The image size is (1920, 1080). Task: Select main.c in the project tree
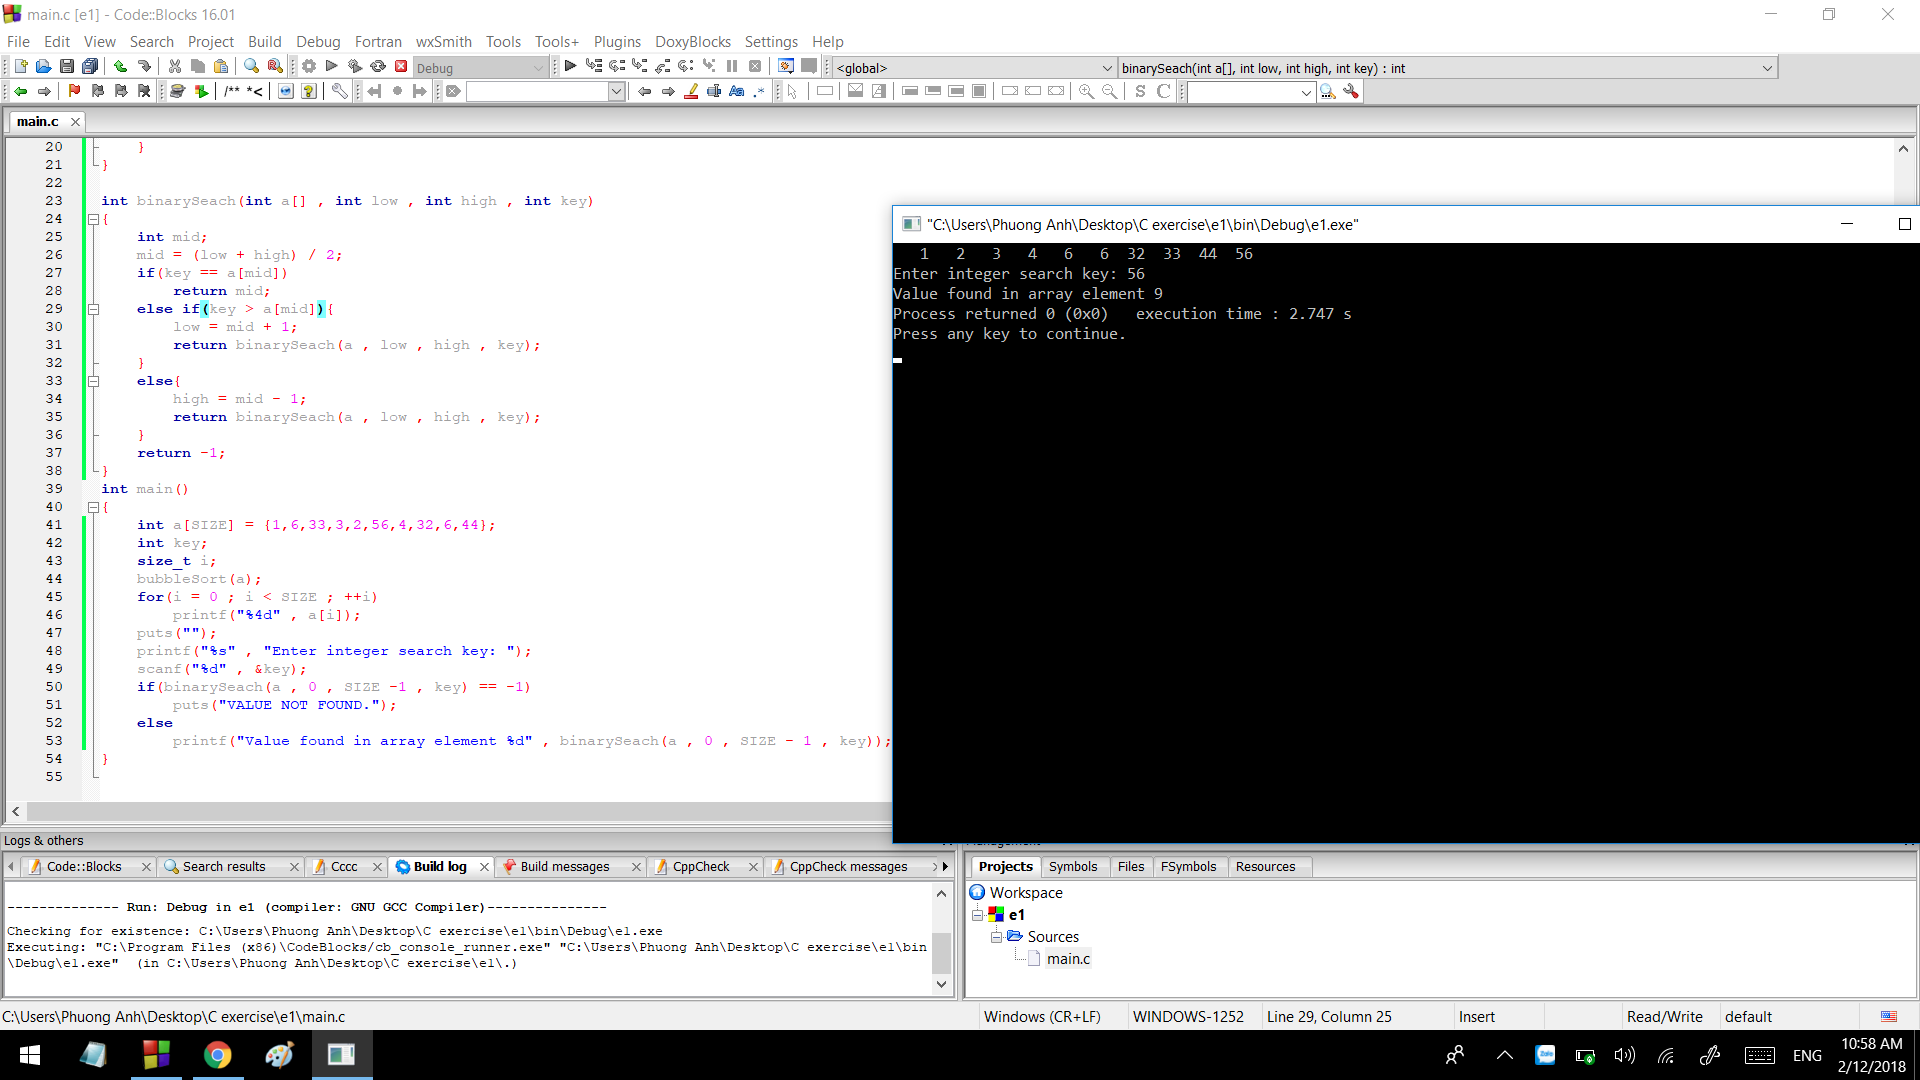(1068, 959)
